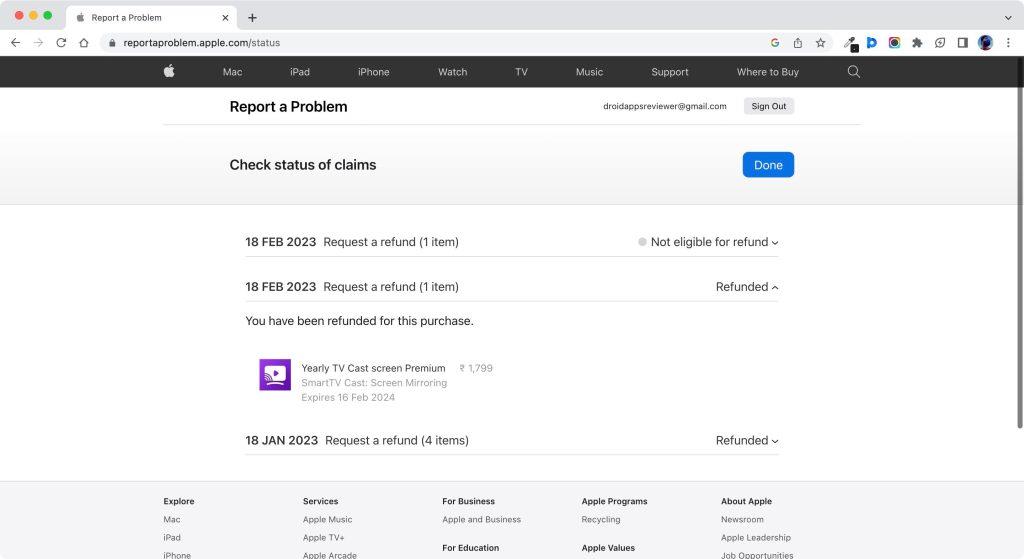
Task: Click the Google icon in address bar
Action: pos(775,42)
